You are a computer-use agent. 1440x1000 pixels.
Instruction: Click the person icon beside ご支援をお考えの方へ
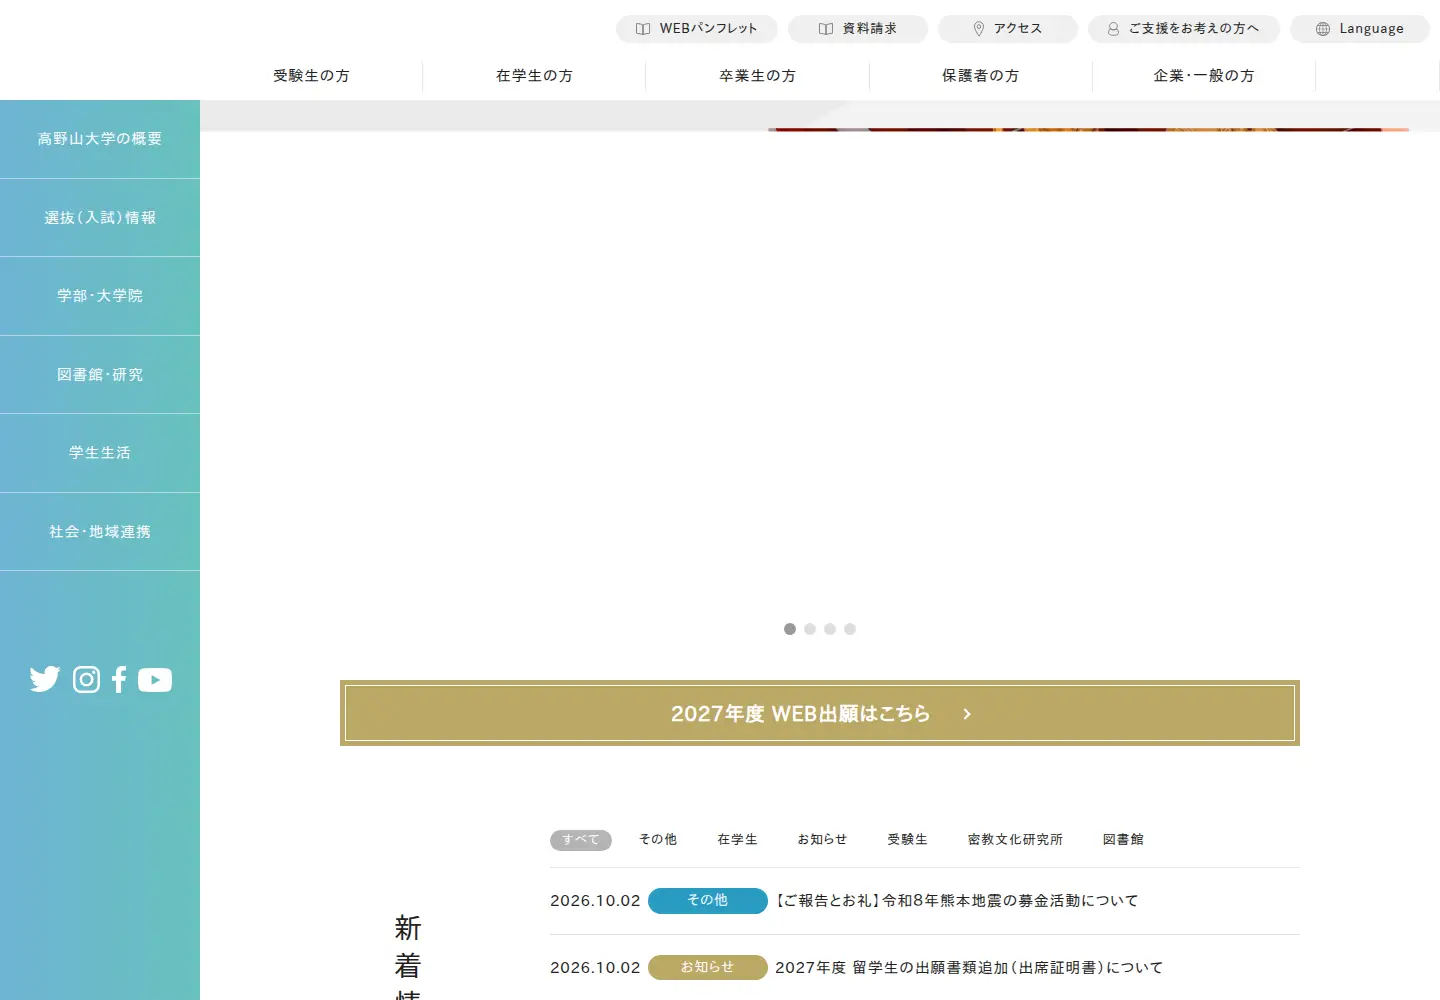point(1113,29)
